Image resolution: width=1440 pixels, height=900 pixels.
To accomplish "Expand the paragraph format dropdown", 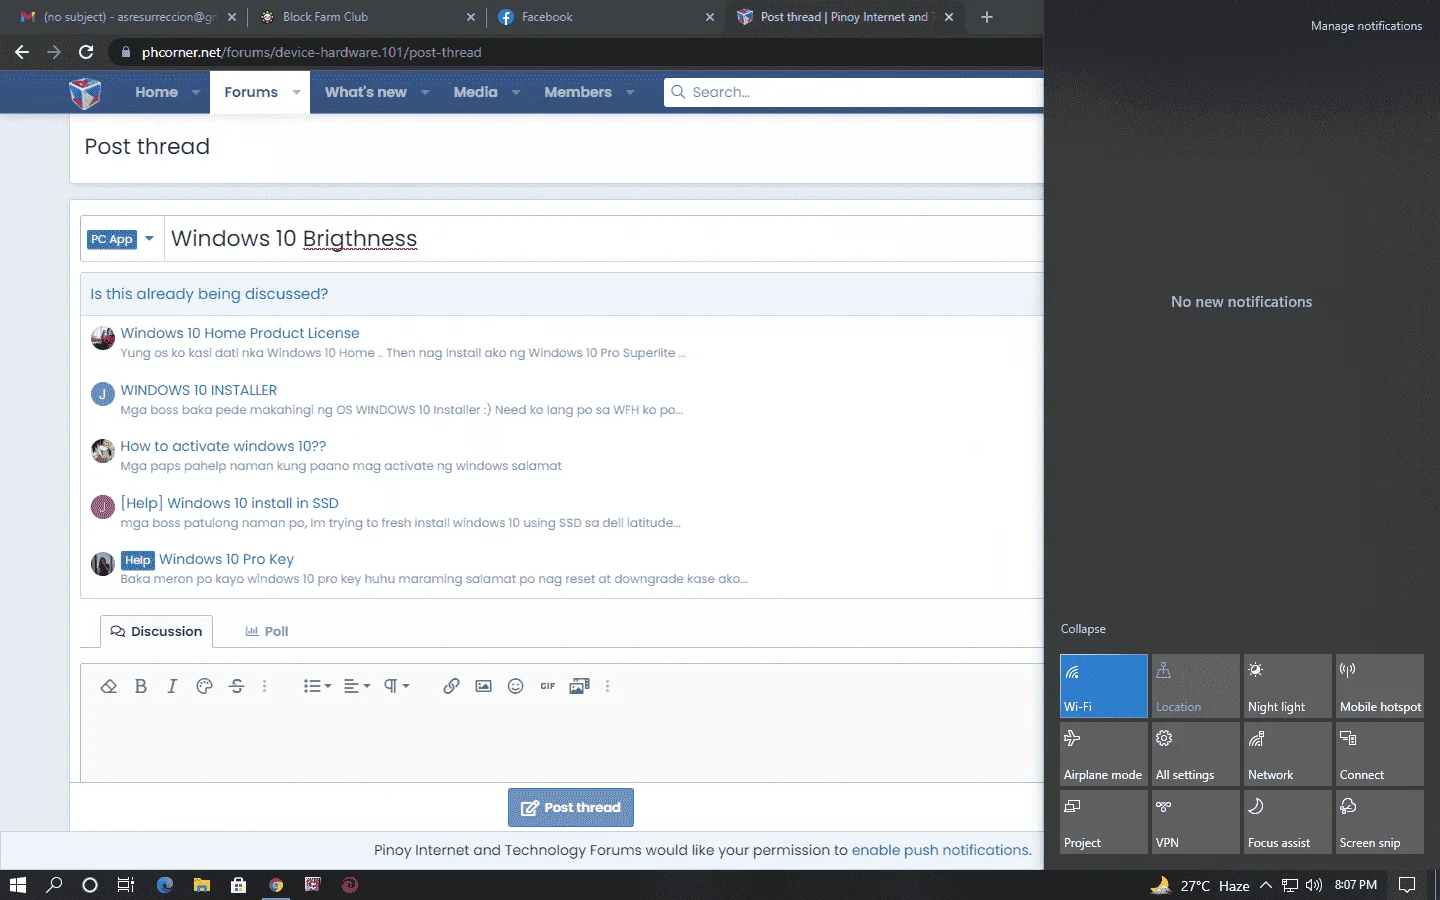I will (x=397, y=686).
